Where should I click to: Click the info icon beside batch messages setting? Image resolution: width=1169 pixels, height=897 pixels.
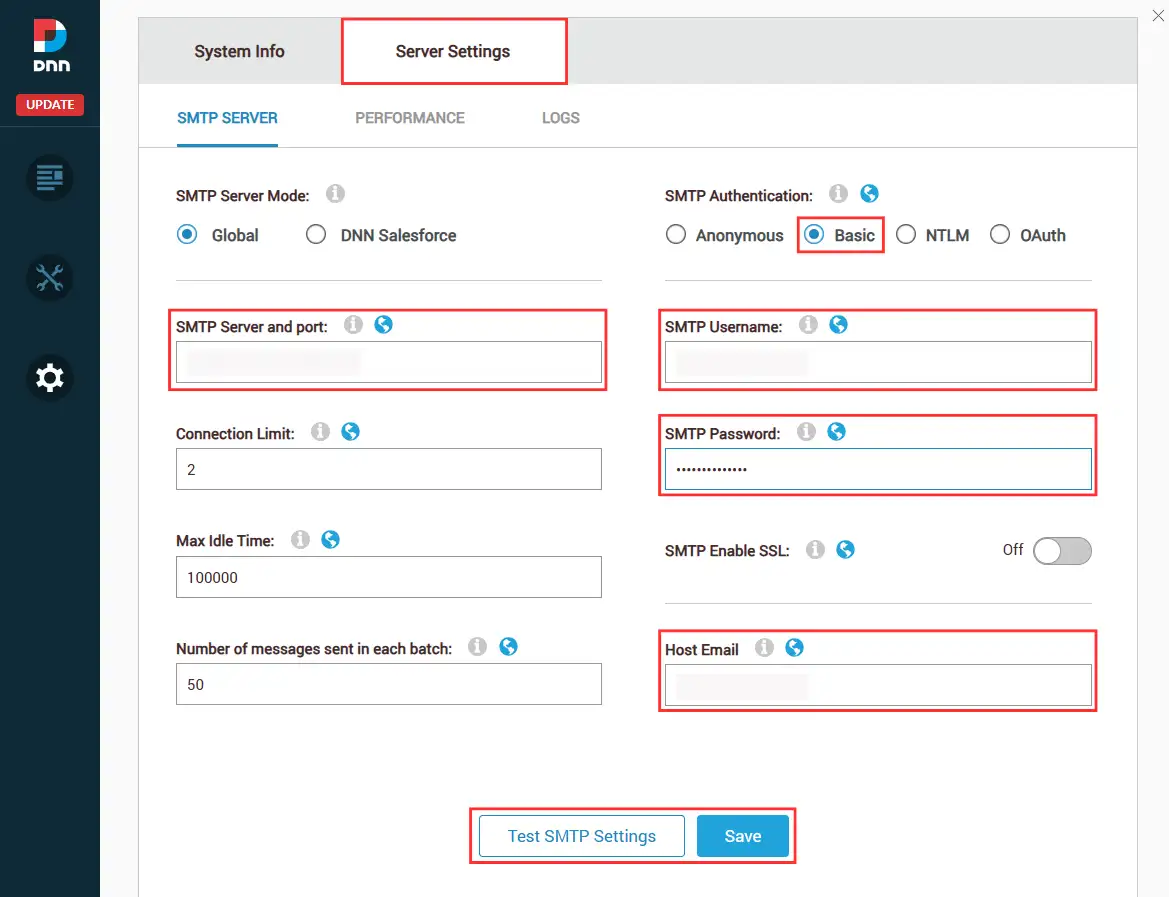click(477, 646)
